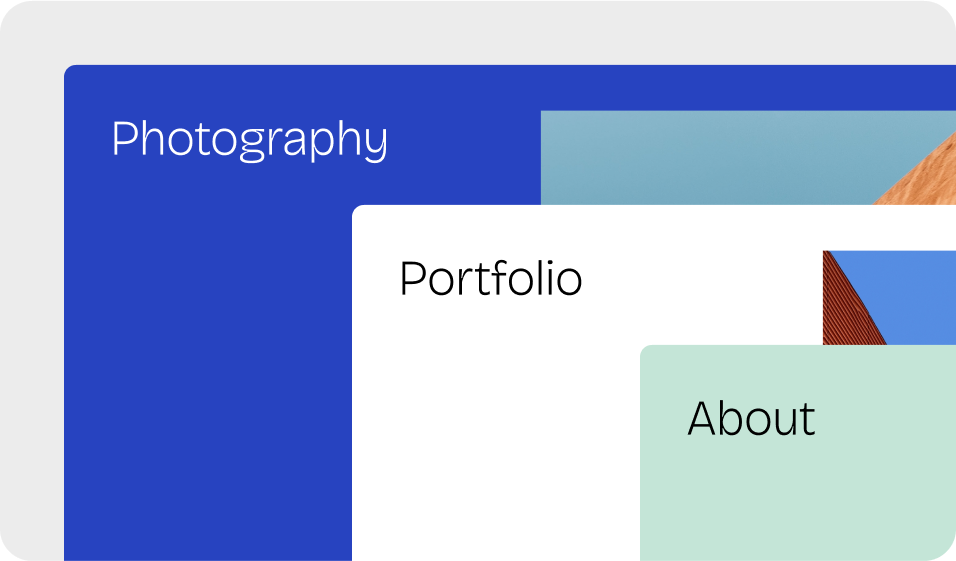This screenshot has width=956, height=561.
Task: Click top-left corner of green About card
Action: coord(646,351)
